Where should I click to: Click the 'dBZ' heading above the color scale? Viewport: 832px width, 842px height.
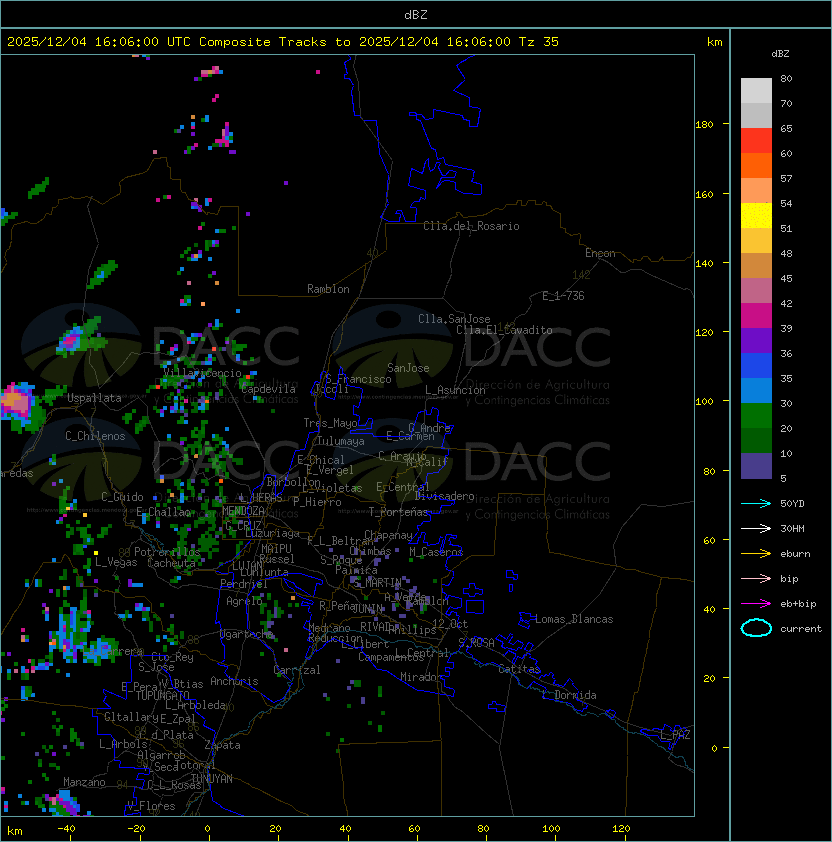pos(780,54)
